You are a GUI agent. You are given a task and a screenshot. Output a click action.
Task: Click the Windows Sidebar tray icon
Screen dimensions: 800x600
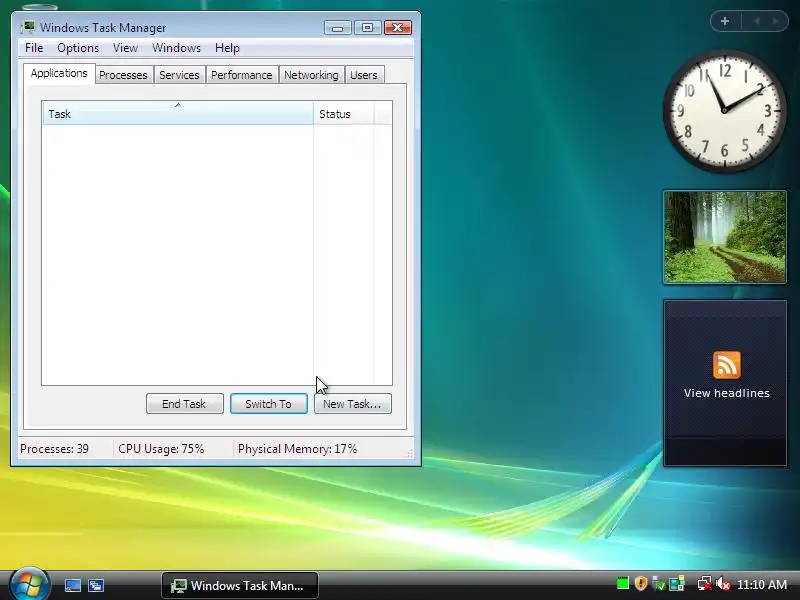click(677, 584)
